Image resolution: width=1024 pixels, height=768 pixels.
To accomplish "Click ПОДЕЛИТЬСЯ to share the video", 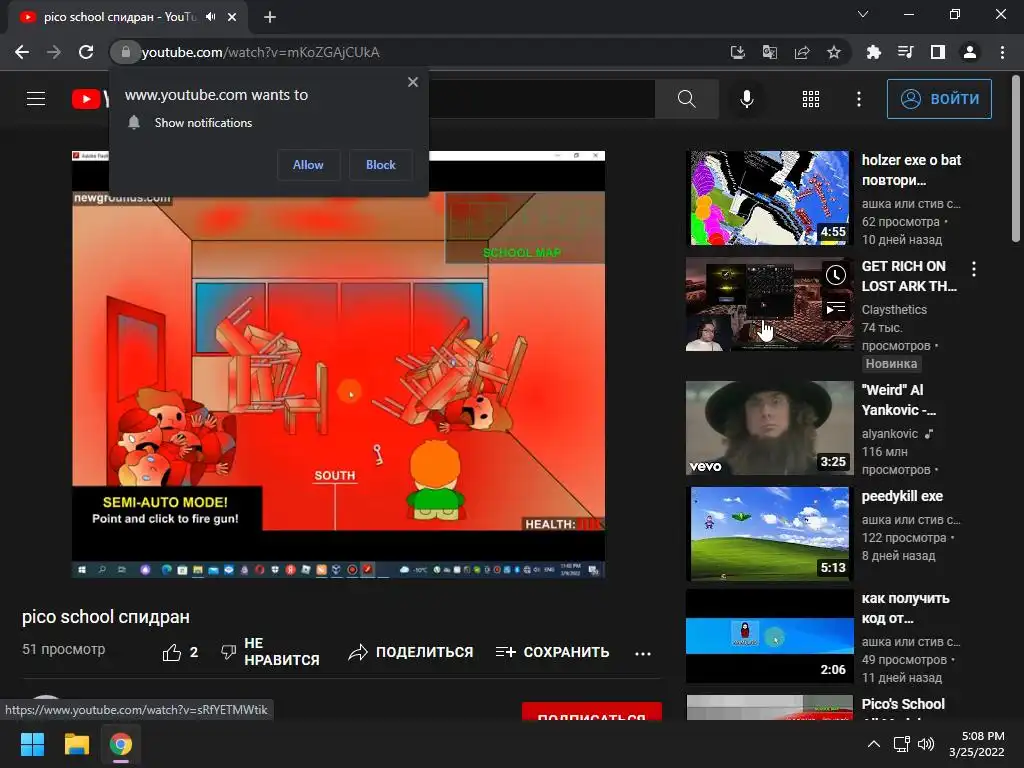I will pyautogui.click(x=411, y=652).
